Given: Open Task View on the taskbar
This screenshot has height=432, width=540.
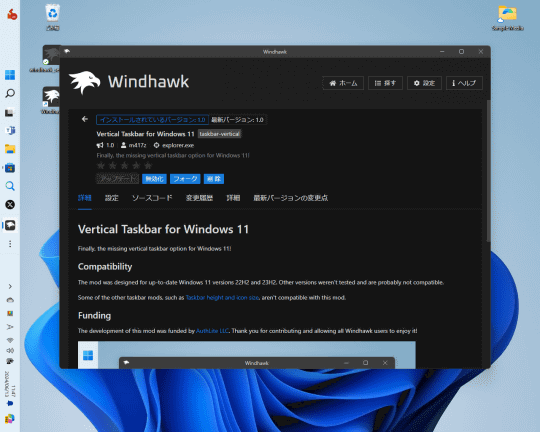Looking at the screenshot, I should pyautogui.click(x=10, y=112).
